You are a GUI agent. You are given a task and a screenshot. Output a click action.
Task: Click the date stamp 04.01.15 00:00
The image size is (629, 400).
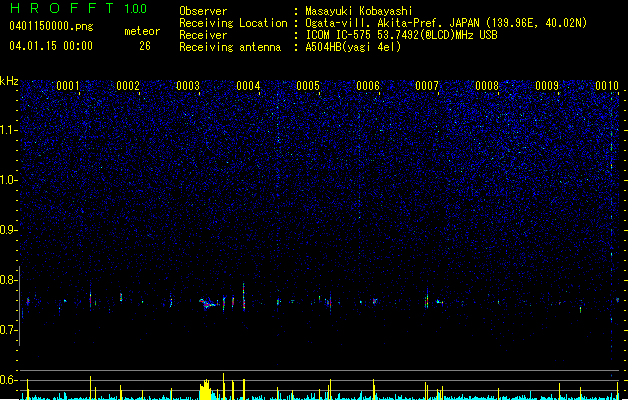tap(51, 46)
